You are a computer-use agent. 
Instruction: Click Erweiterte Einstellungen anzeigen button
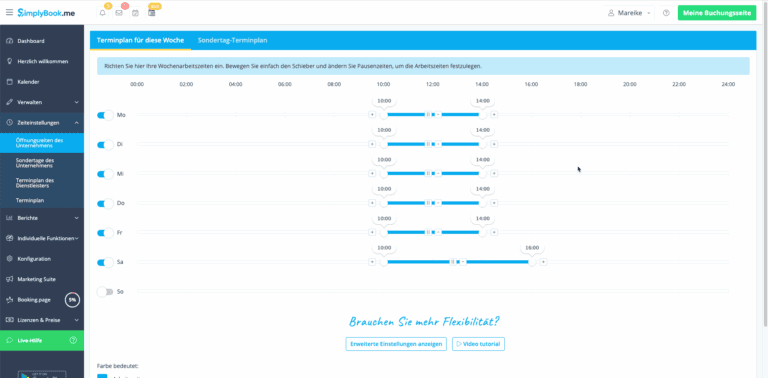point(396,344)
